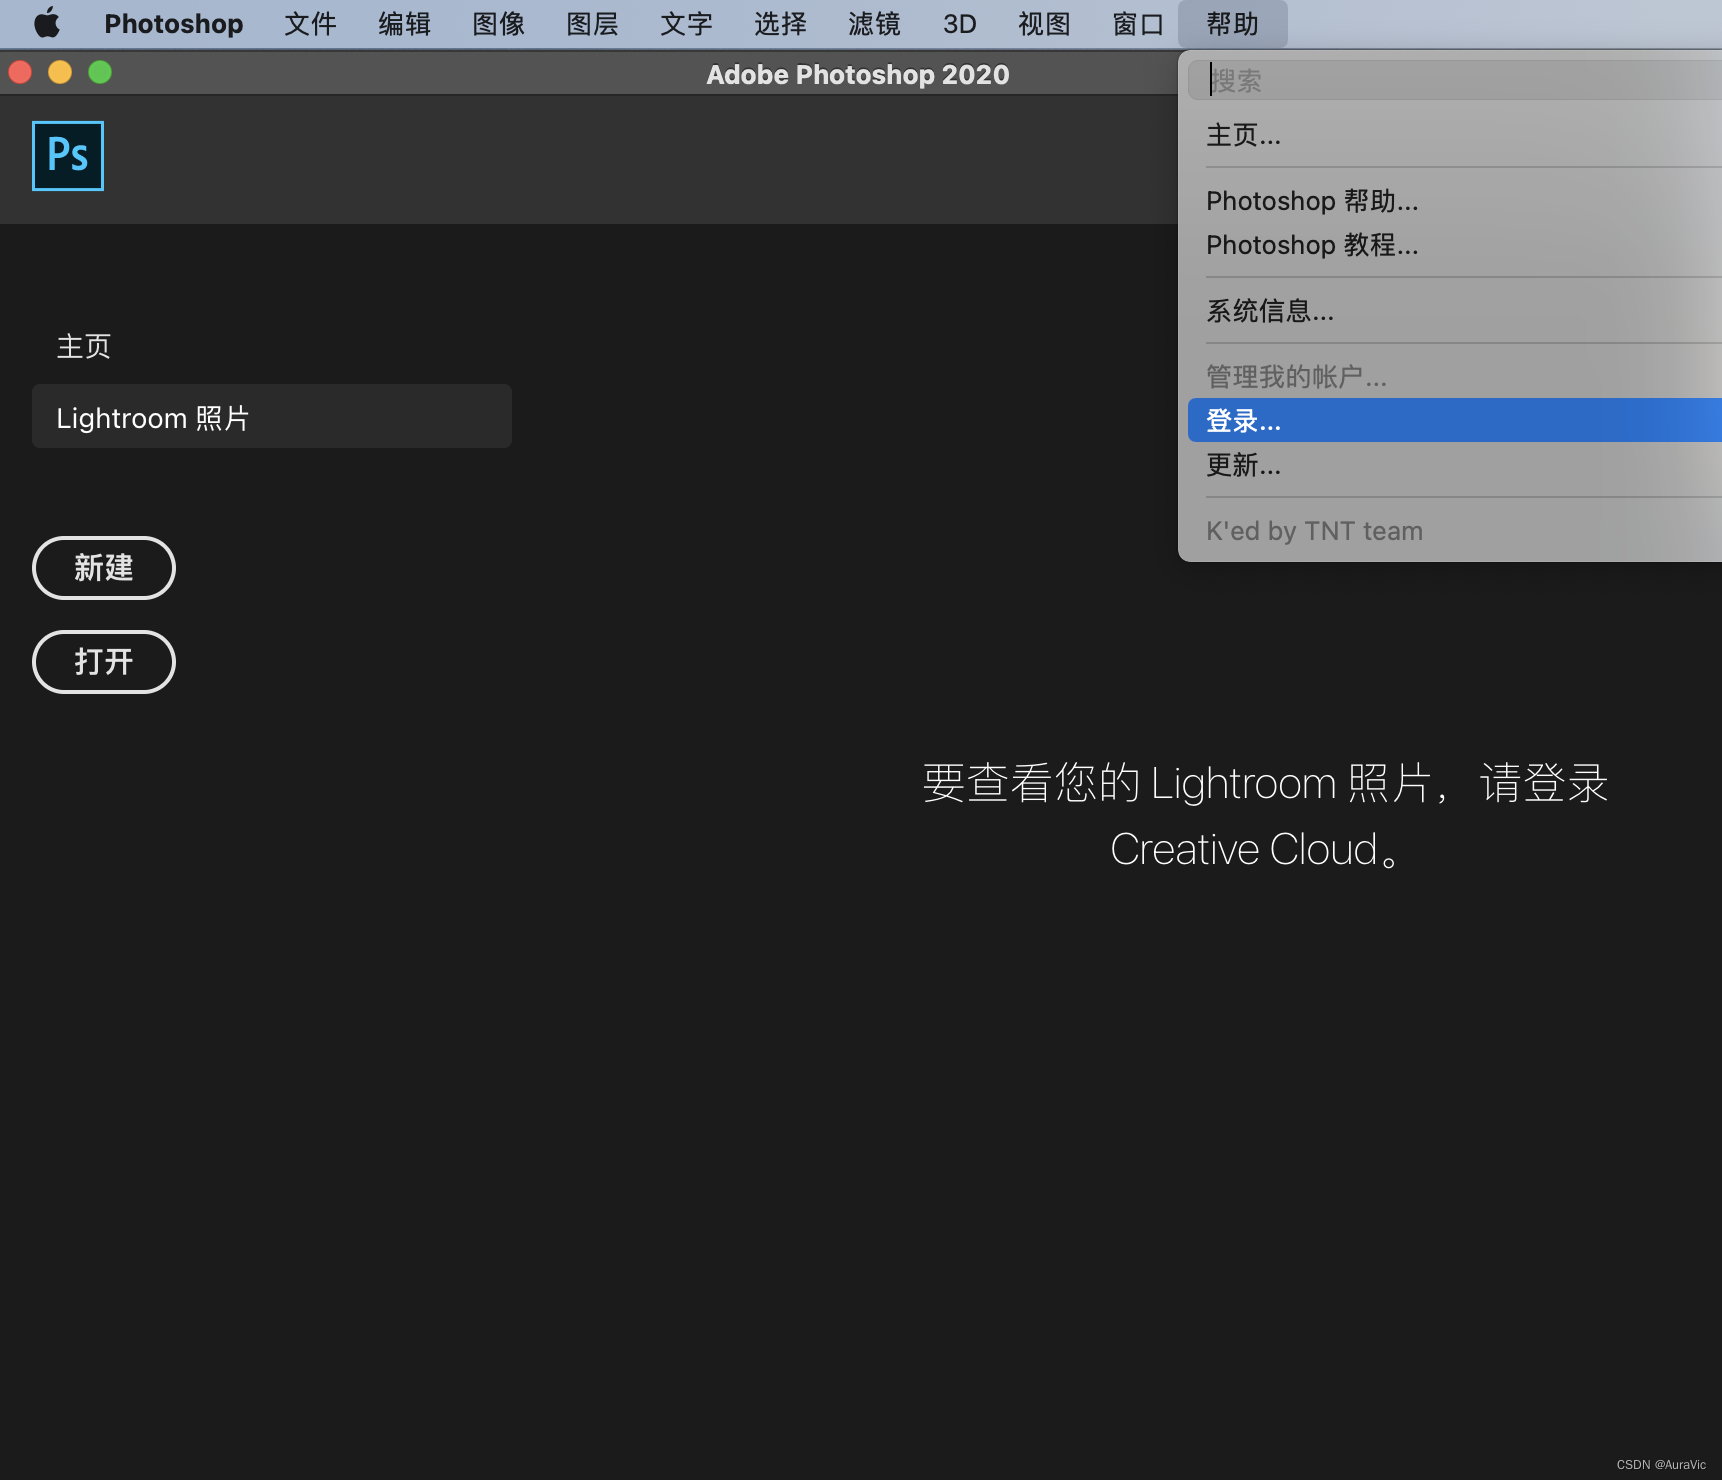Click the 打开 button
The width and height of the screenshot is (1722, 1480).
click(104, 662)
